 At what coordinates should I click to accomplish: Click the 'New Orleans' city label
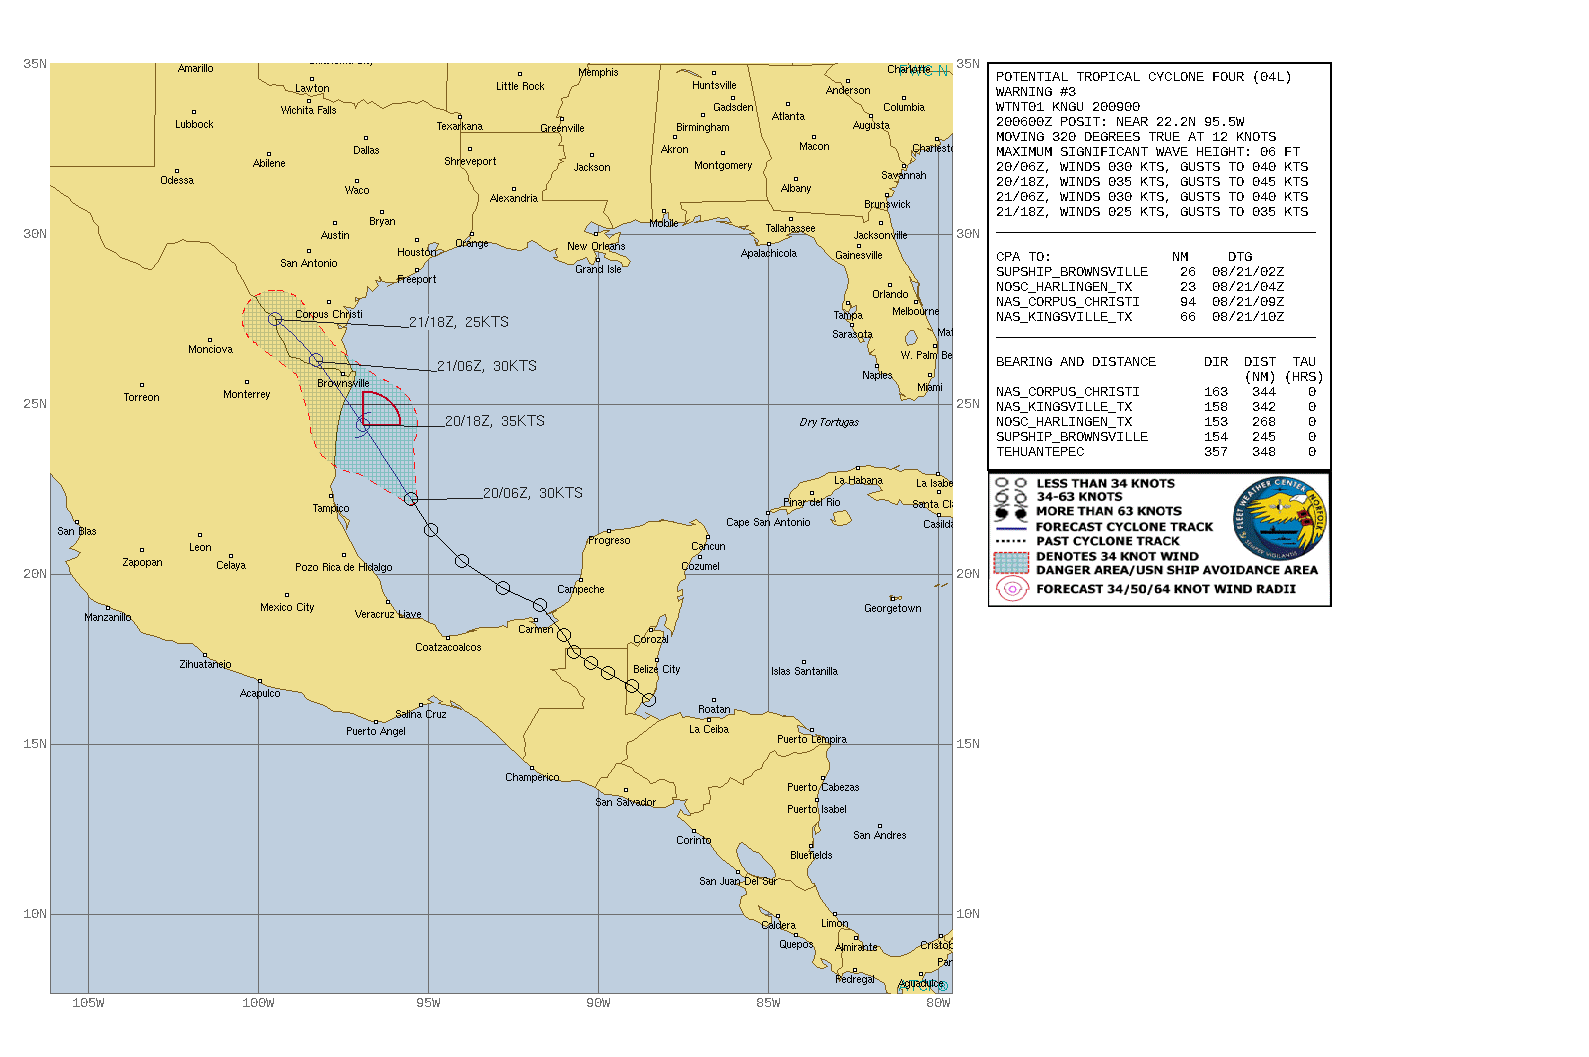click(596, 246)
